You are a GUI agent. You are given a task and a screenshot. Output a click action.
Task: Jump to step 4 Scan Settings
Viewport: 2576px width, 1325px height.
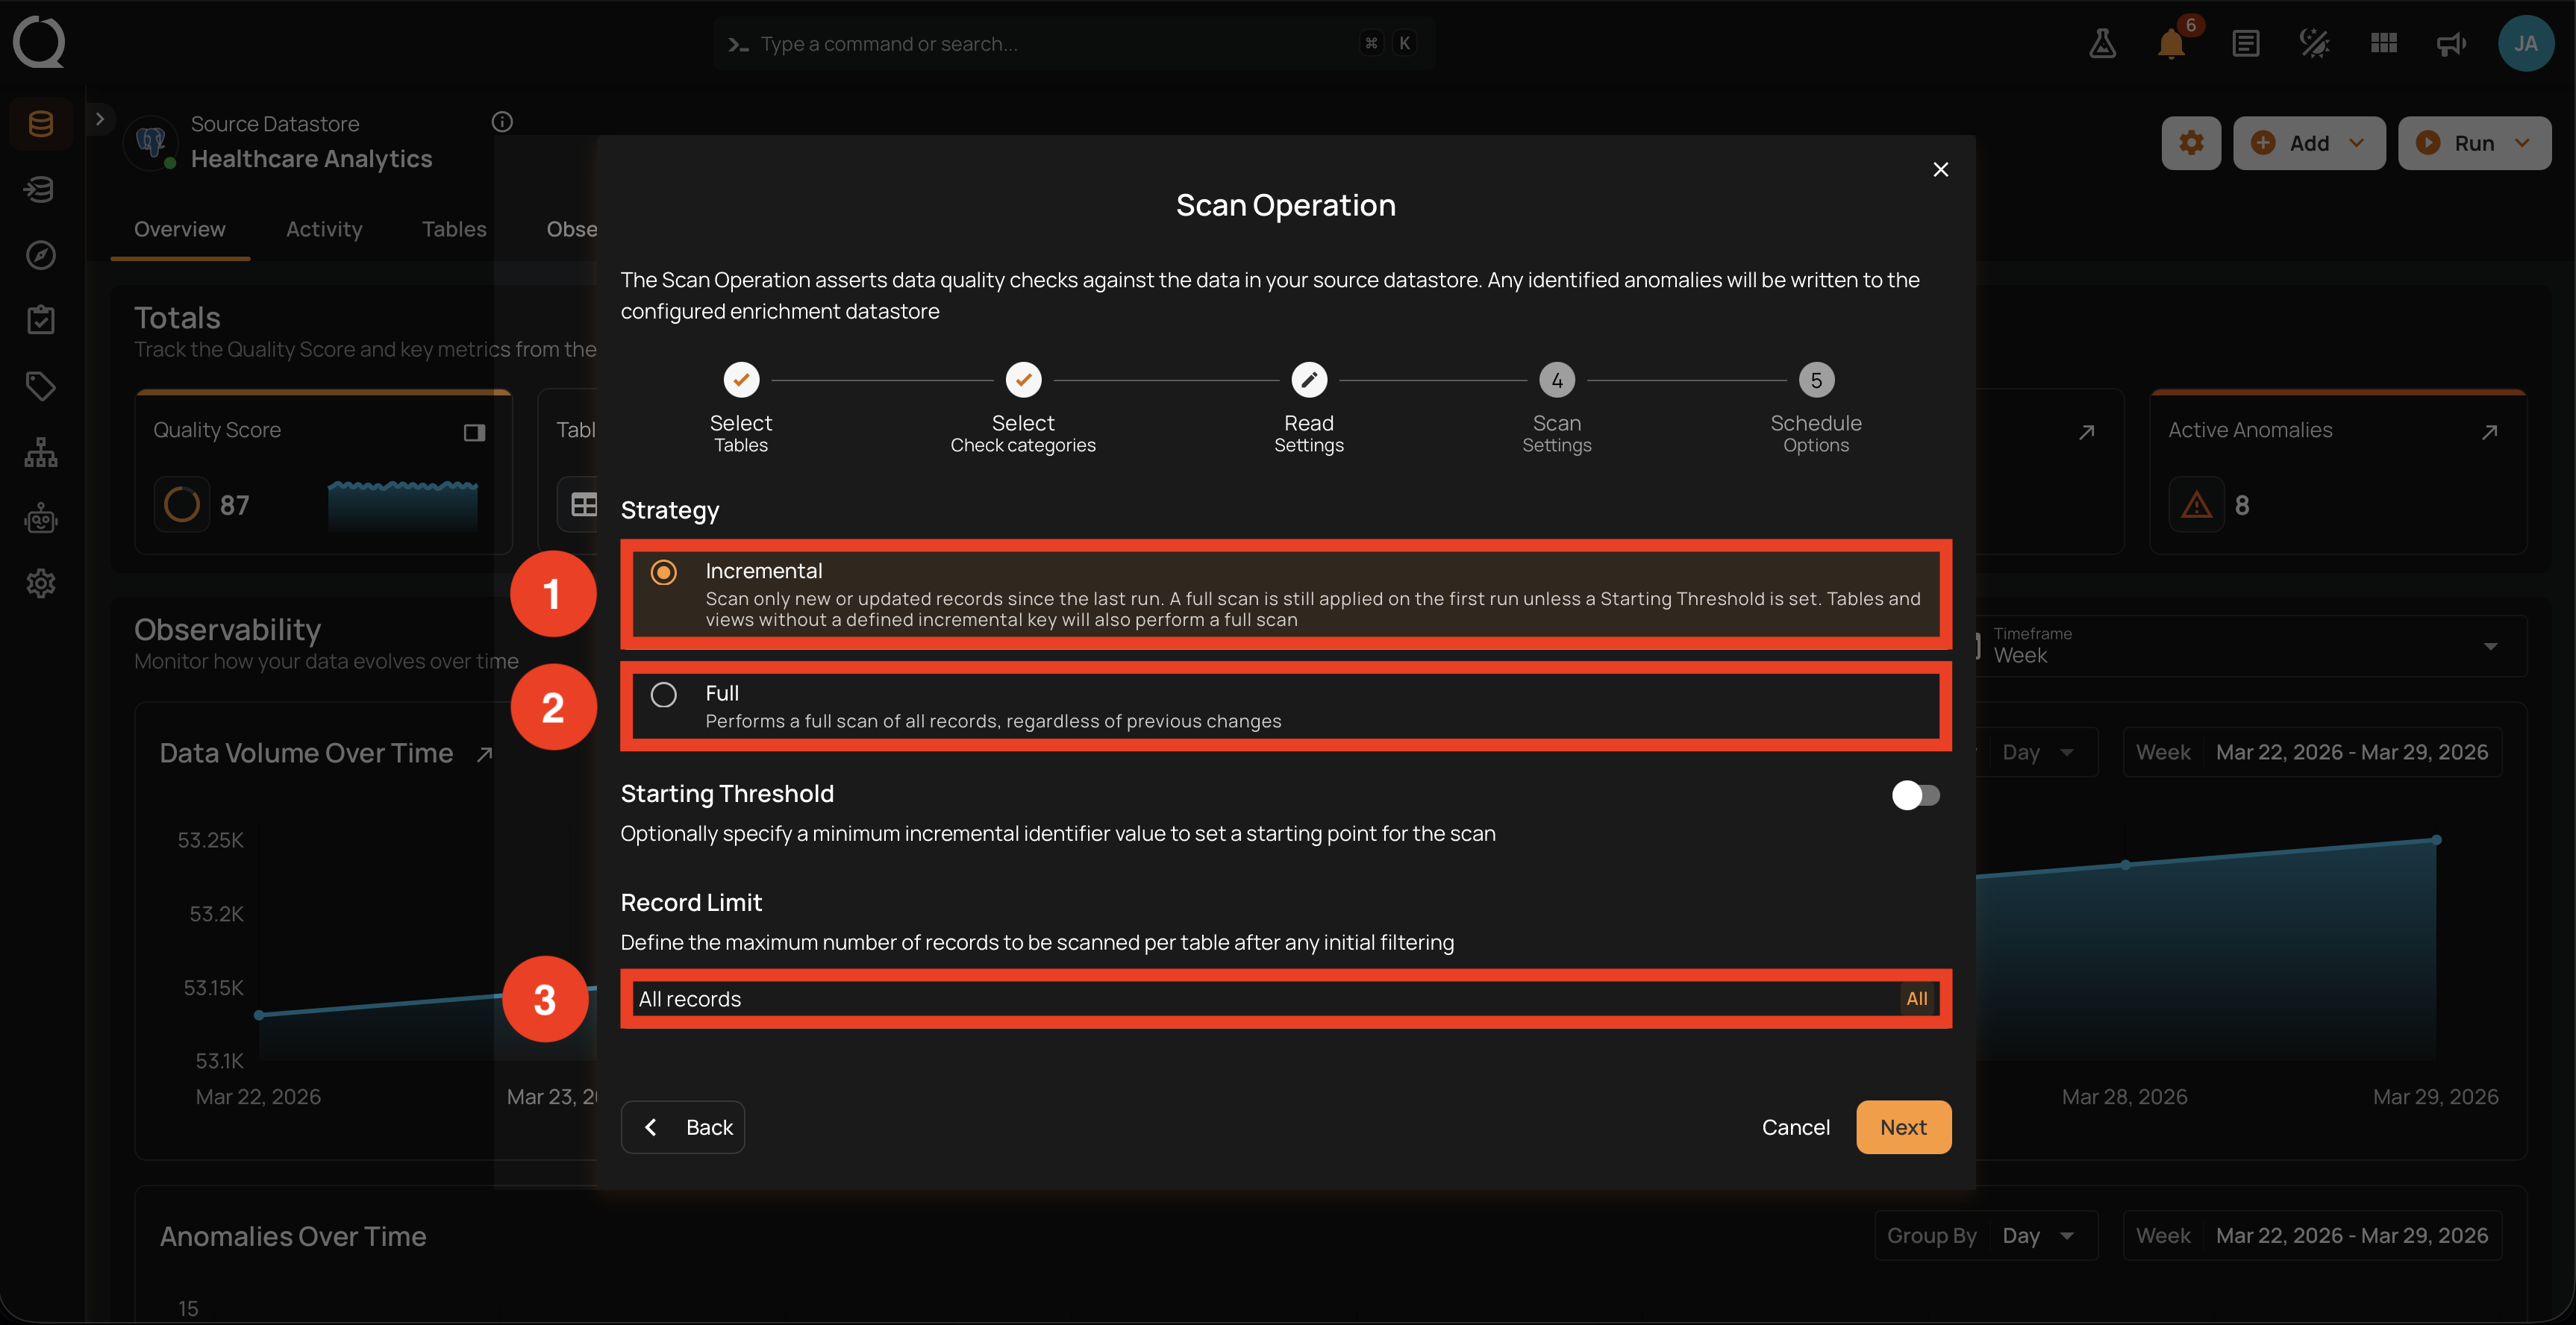[1556, 380]
